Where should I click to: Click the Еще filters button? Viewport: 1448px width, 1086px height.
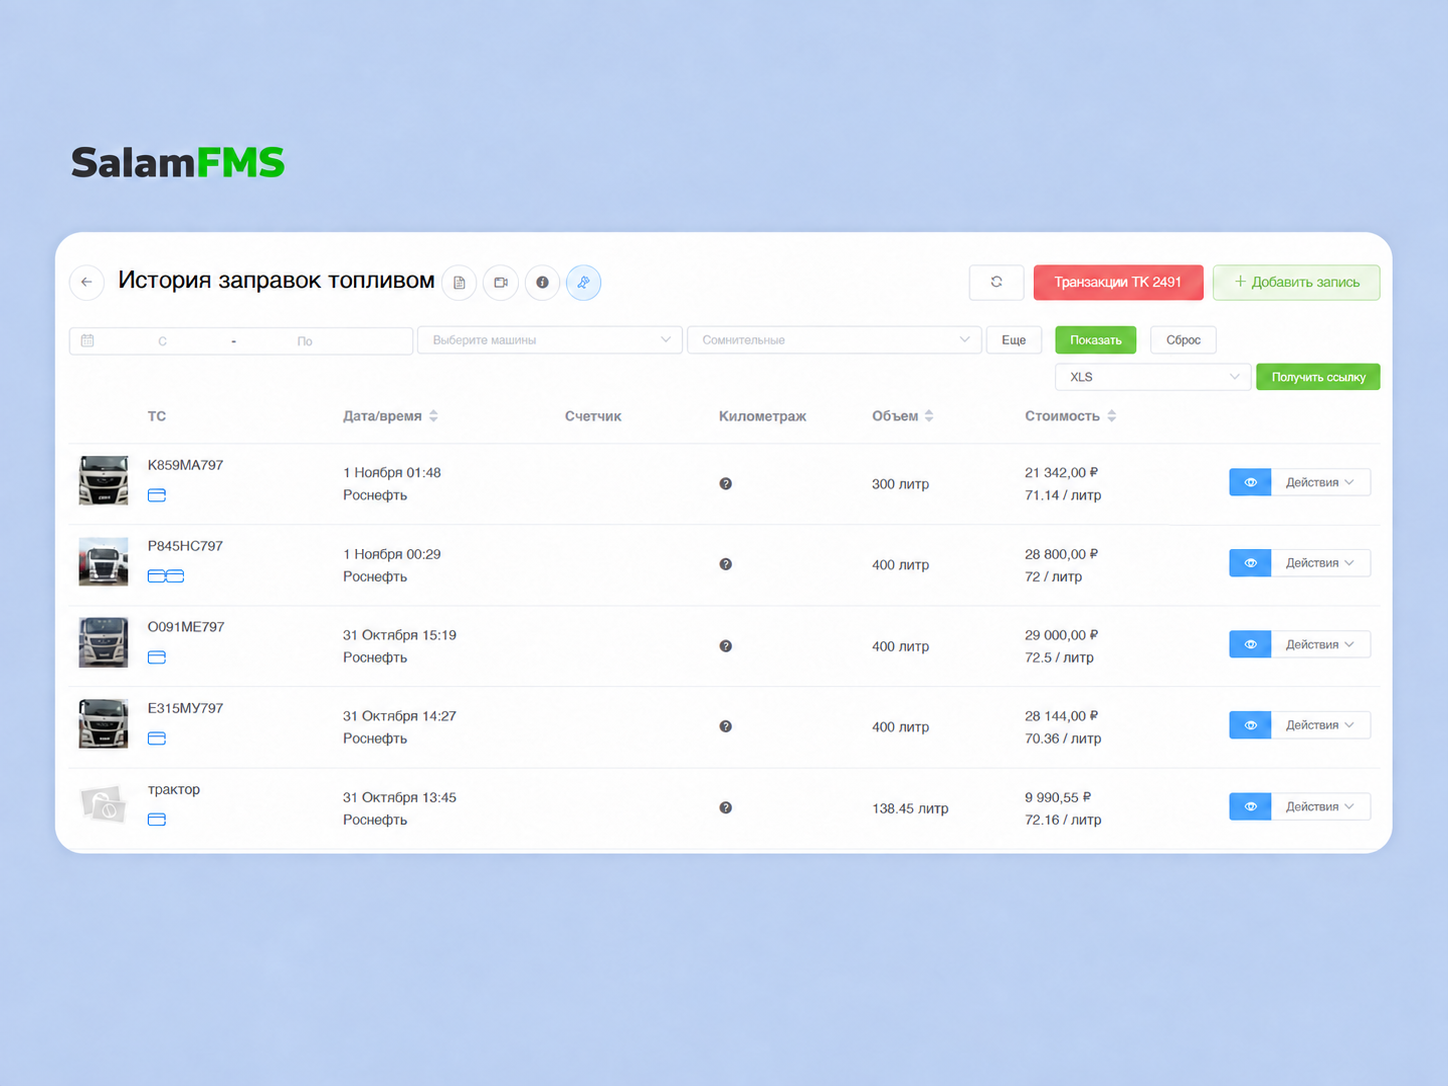(x=1014, y=340)
